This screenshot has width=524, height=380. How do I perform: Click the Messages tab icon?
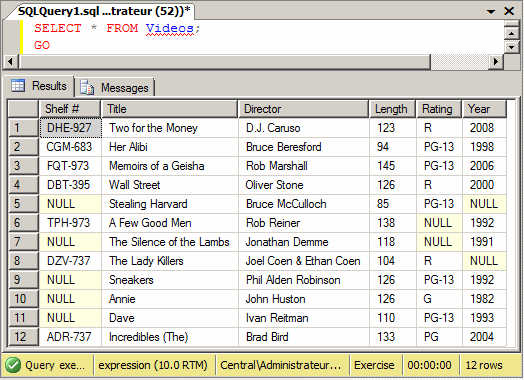click(x=87, y=88)
